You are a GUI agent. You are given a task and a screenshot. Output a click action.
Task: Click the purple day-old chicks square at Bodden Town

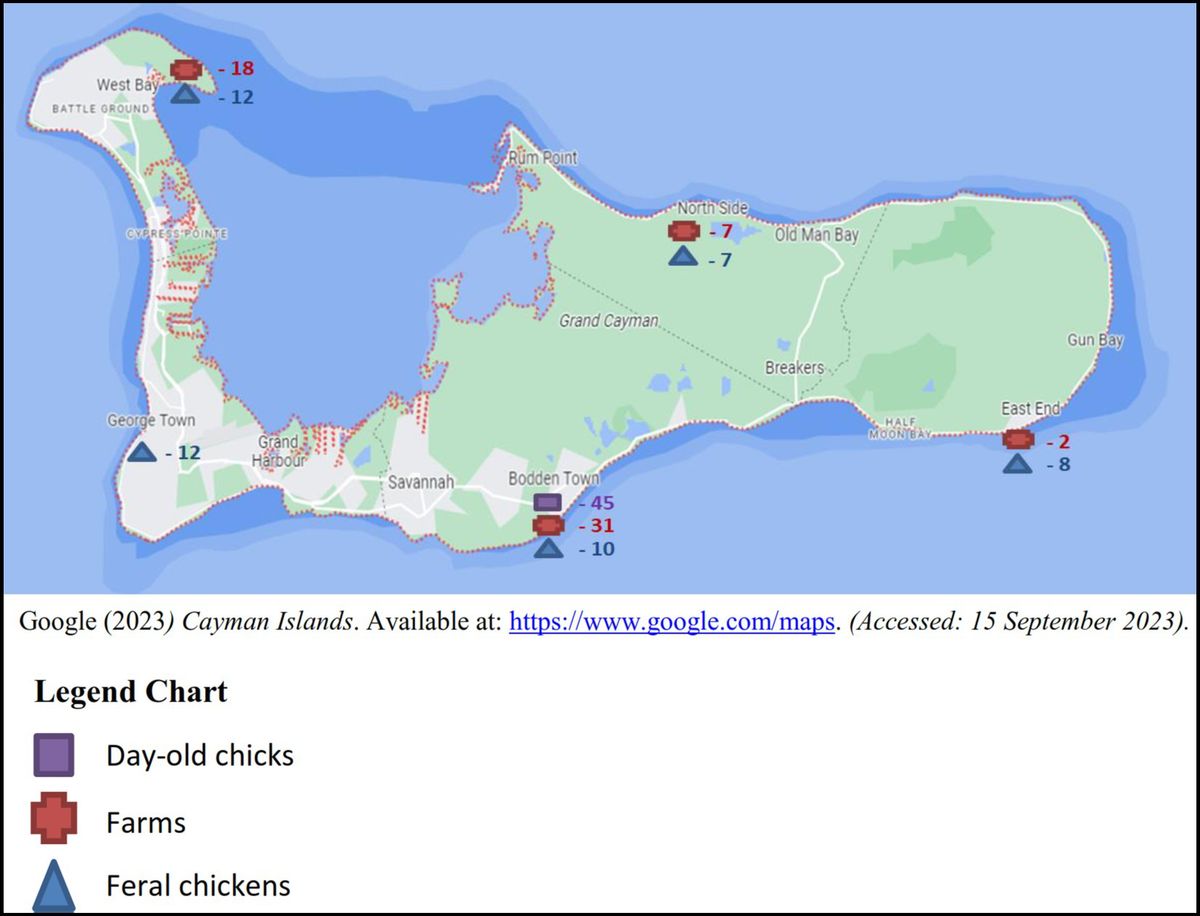[x=548, y=502]
